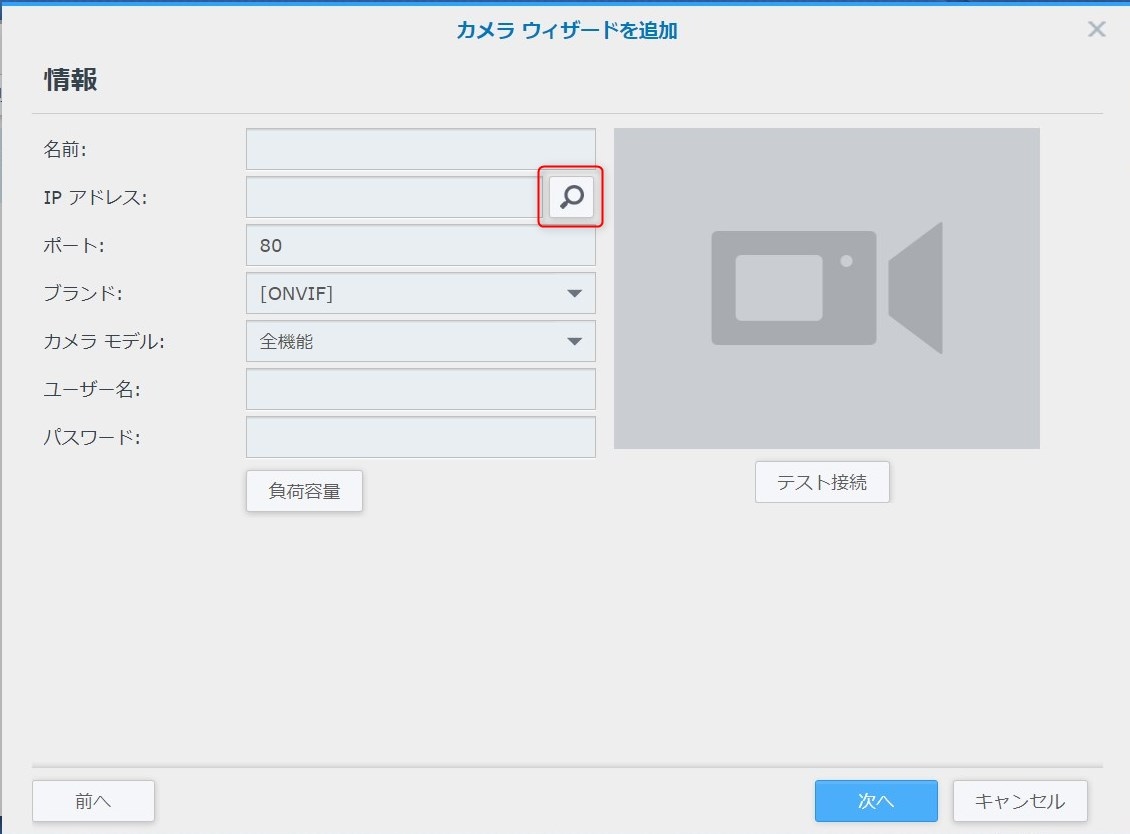The width and height of the screenshot is (1130, 834).
Task: Focus the 名前 text field
Action: point(420,149)
